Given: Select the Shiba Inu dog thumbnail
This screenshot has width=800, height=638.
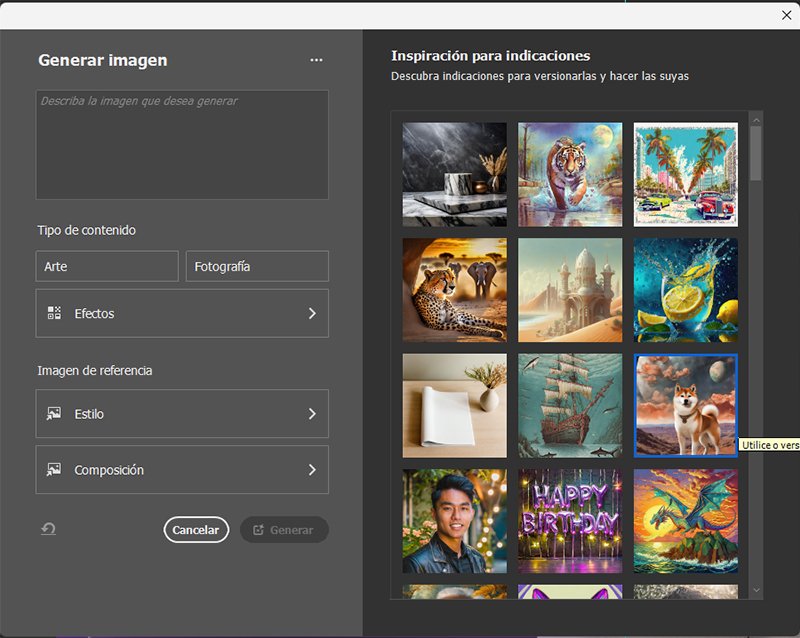Looking at the screenshot, I should (x=685, y=405).
